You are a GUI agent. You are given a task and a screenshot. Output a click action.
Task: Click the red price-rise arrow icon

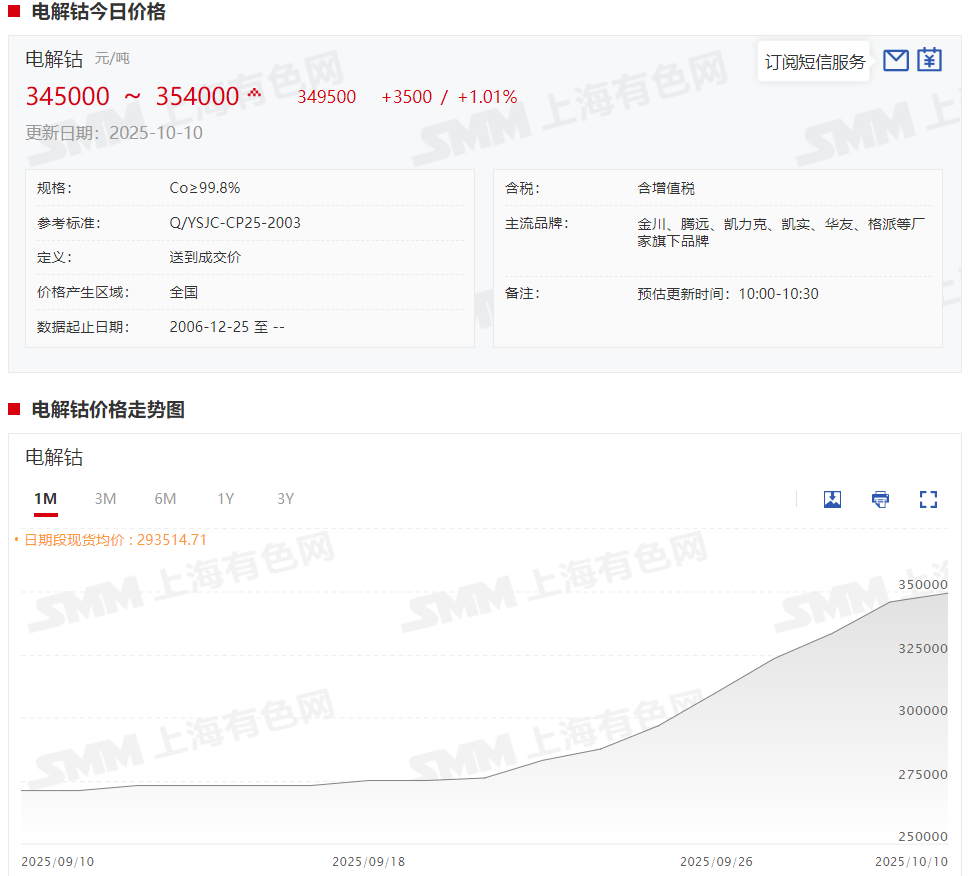point(254,93)
